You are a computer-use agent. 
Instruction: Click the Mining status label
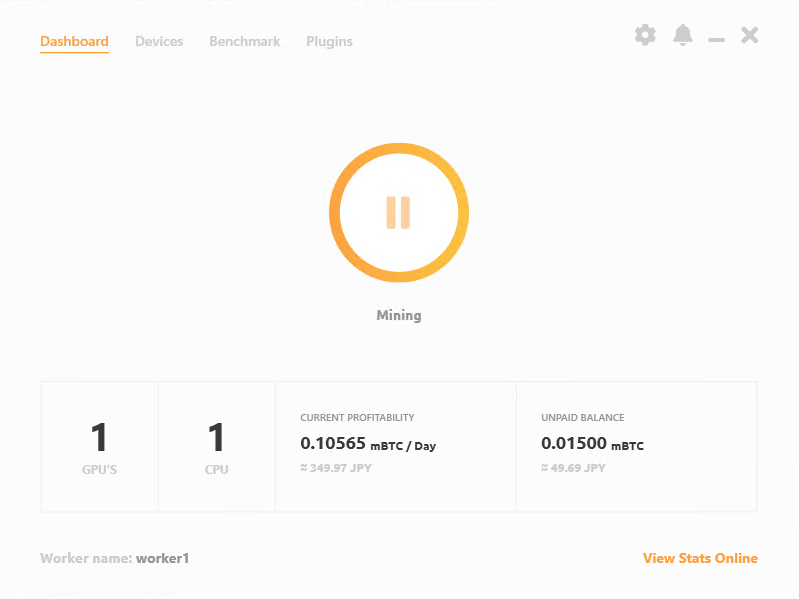tap(398, 315)
